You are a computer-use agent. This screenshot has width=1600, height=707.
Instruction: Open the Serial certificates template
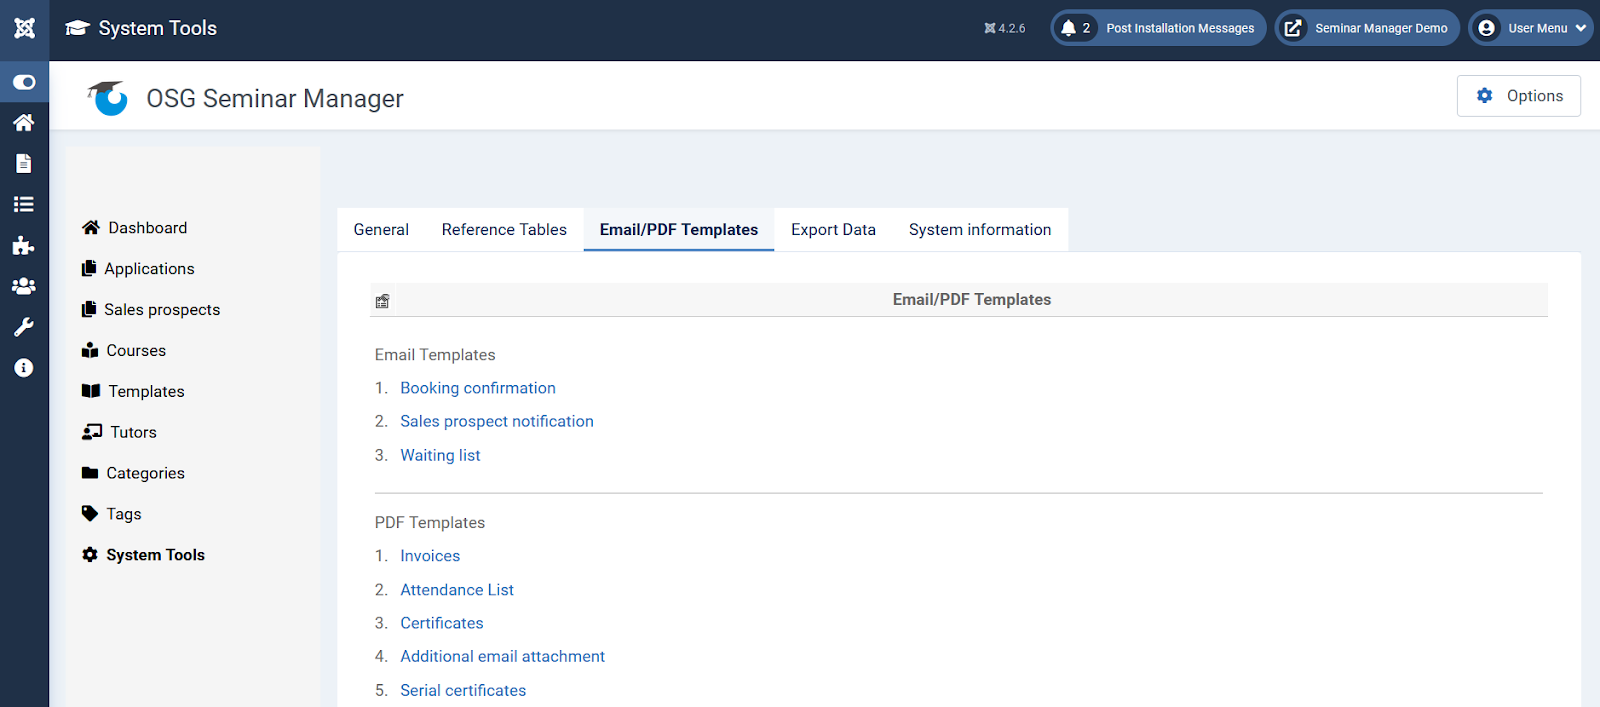point(463,691)
